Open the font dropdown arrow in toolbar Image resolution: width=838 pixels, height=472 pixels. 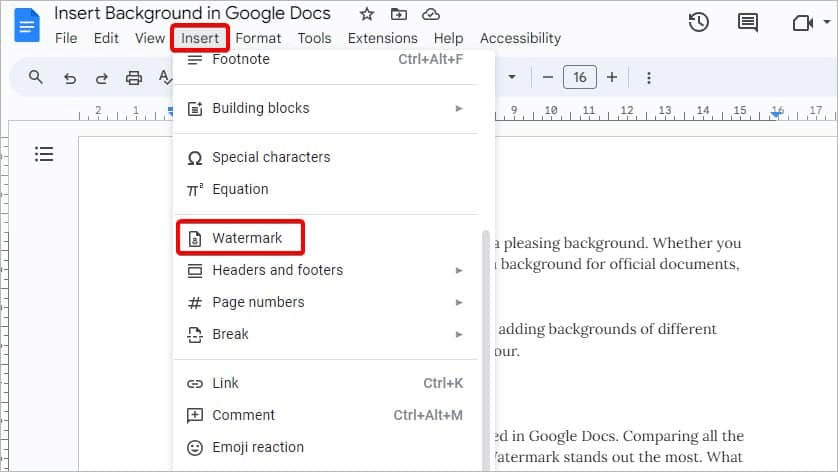point(511,77)
